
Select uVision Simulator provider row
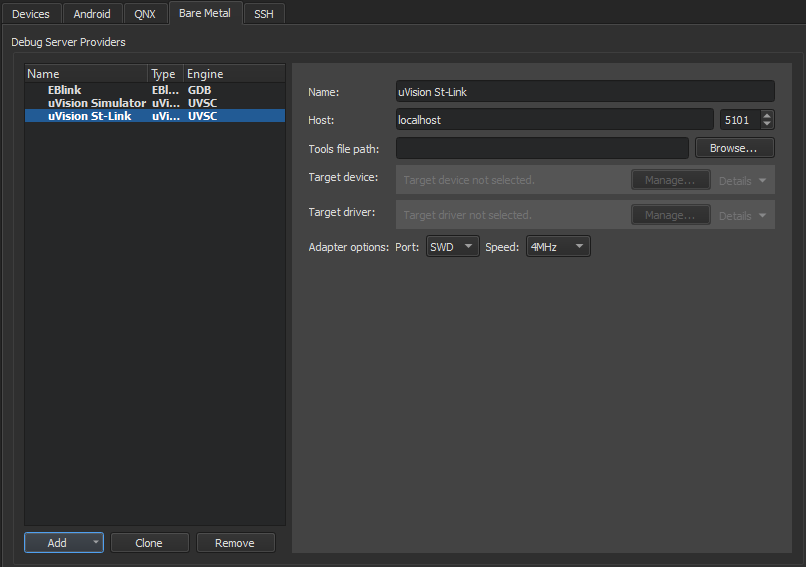click(96, 103)
